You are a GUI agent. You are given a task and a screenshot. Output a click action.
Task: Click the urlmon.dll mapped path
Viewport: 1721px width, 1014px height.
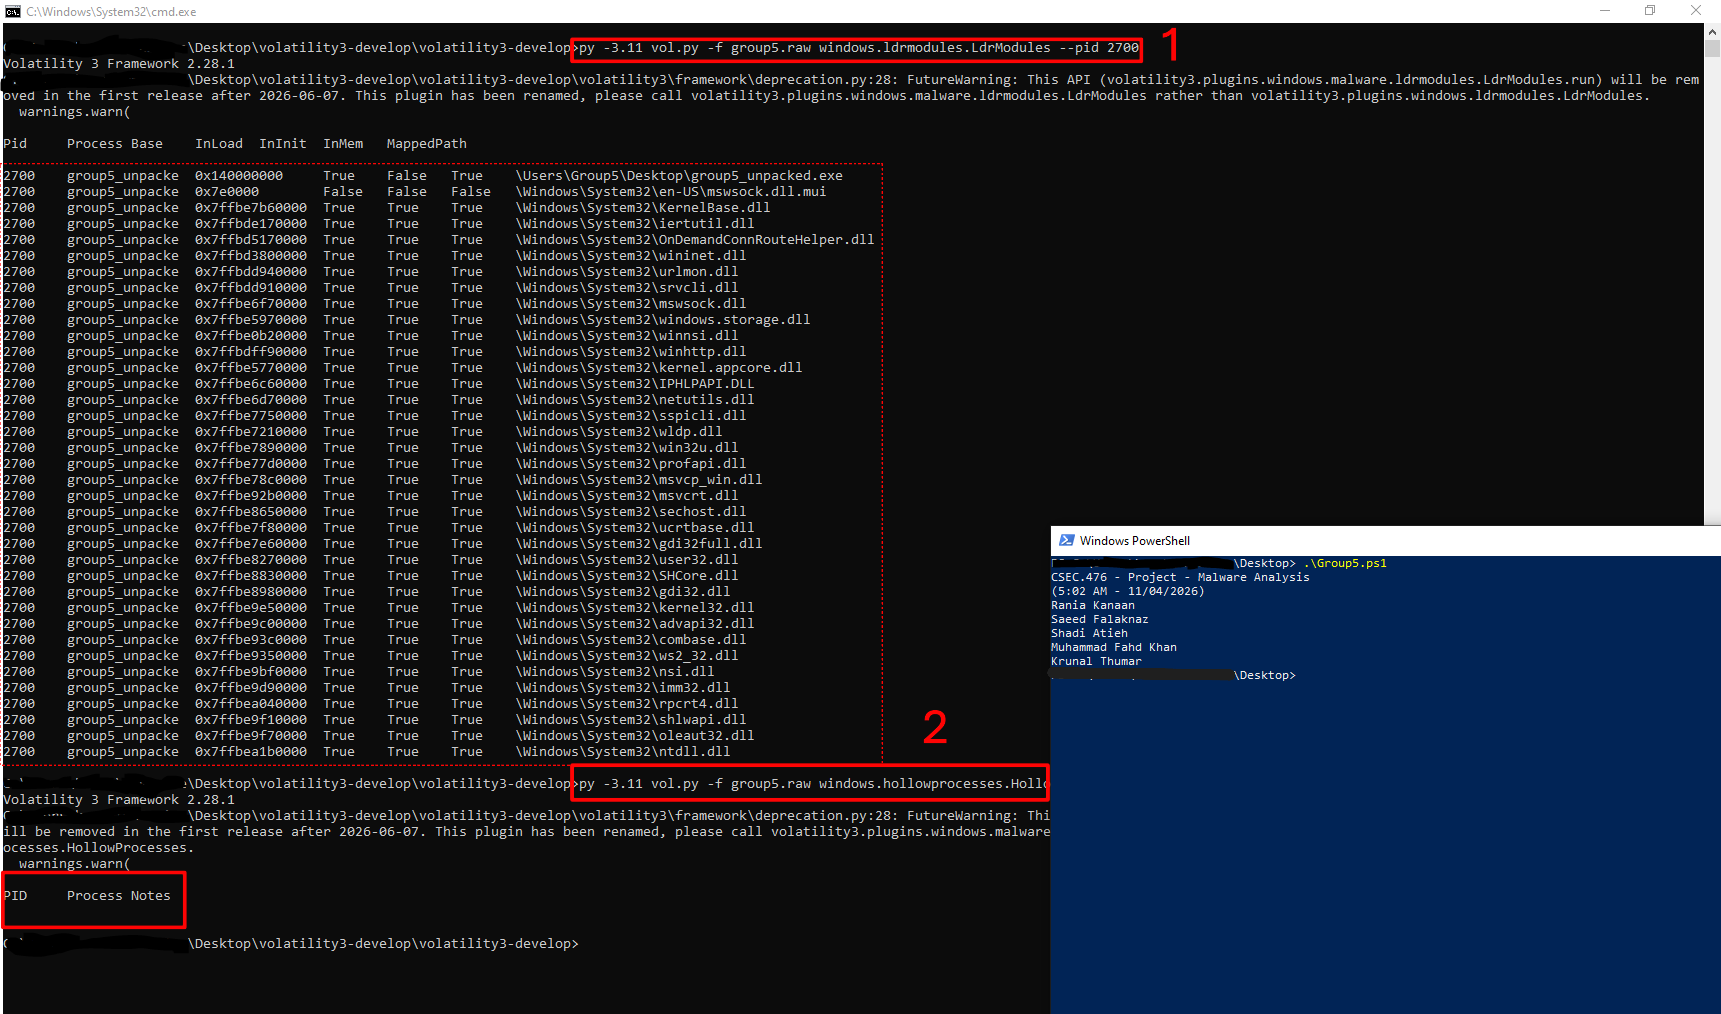coord(627,272)
